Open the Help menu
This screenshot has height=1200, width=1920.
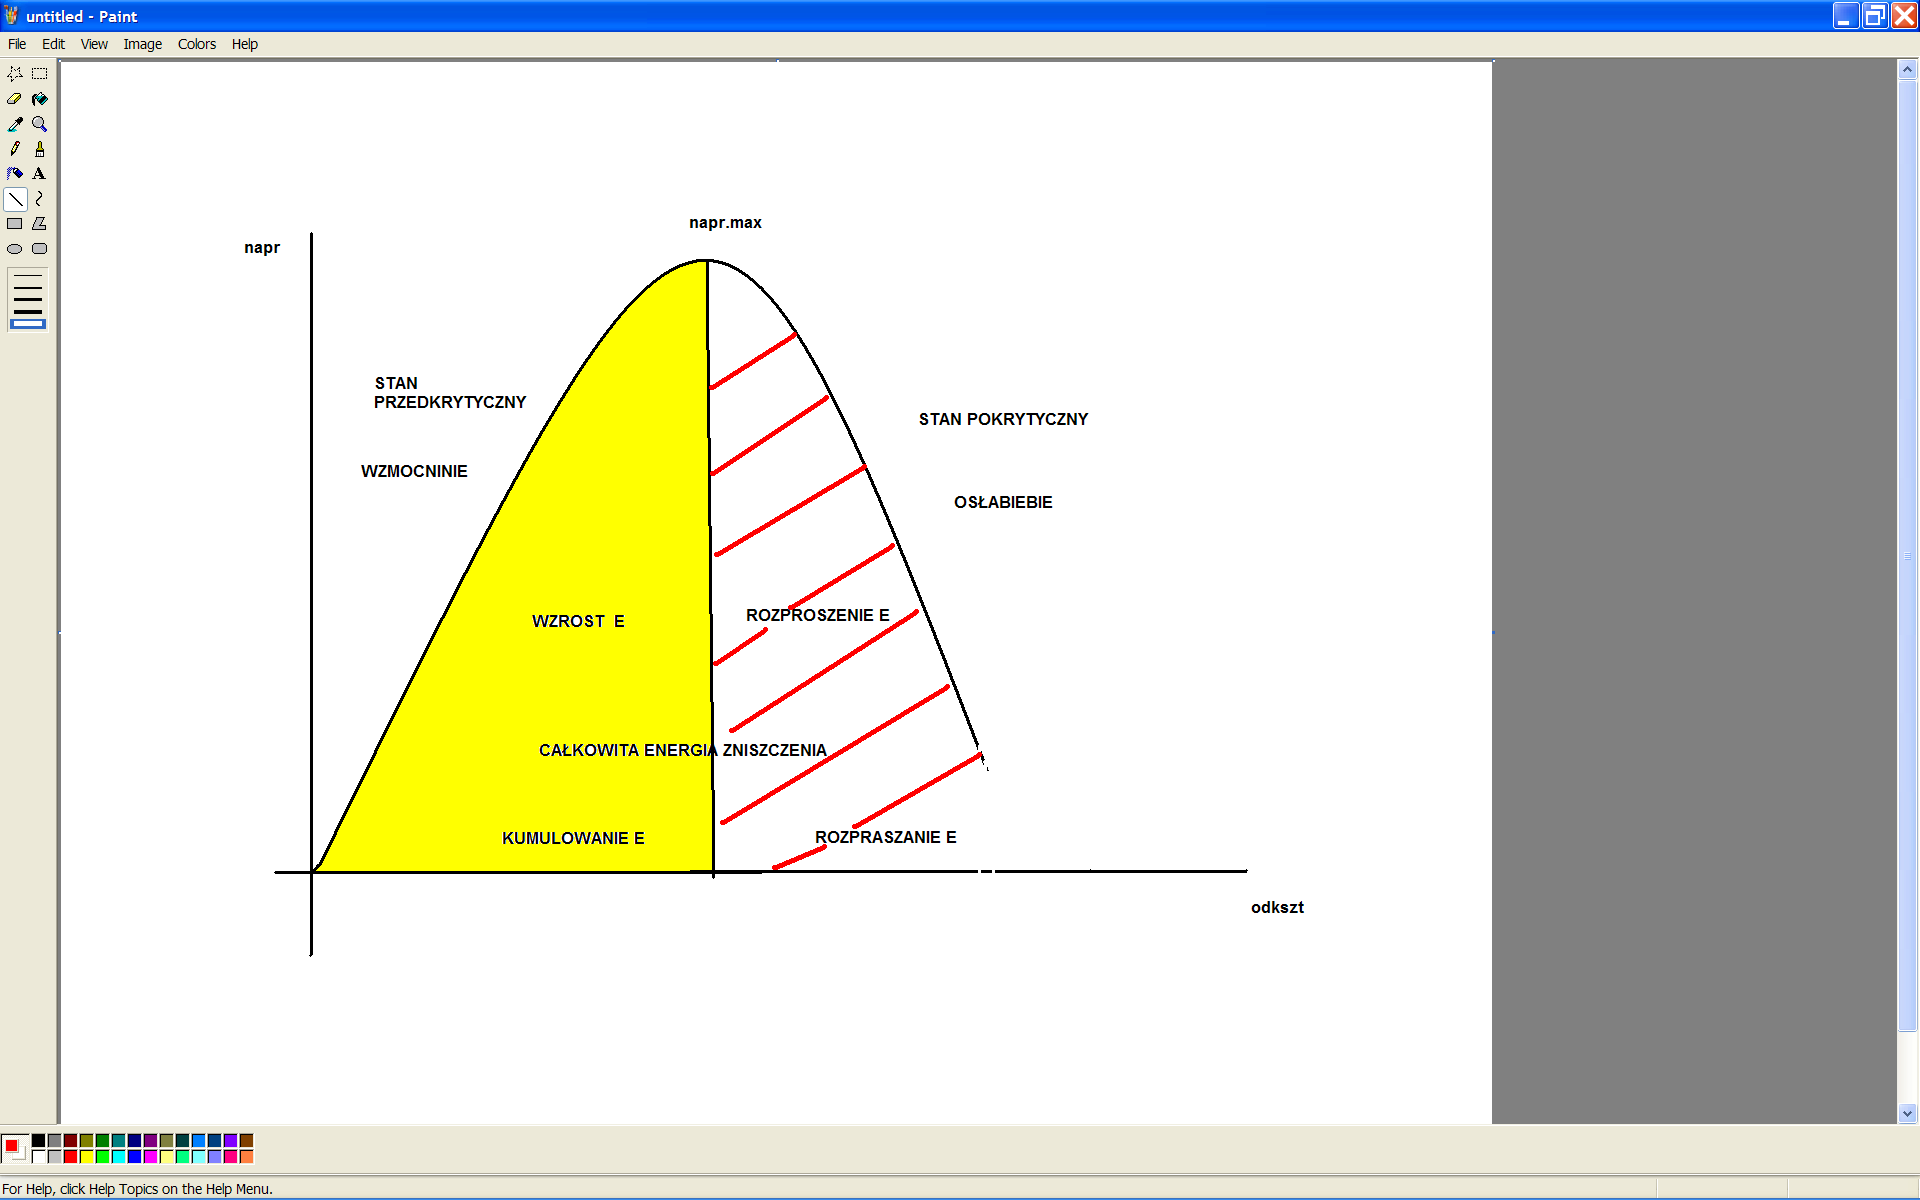coord(245,44)
